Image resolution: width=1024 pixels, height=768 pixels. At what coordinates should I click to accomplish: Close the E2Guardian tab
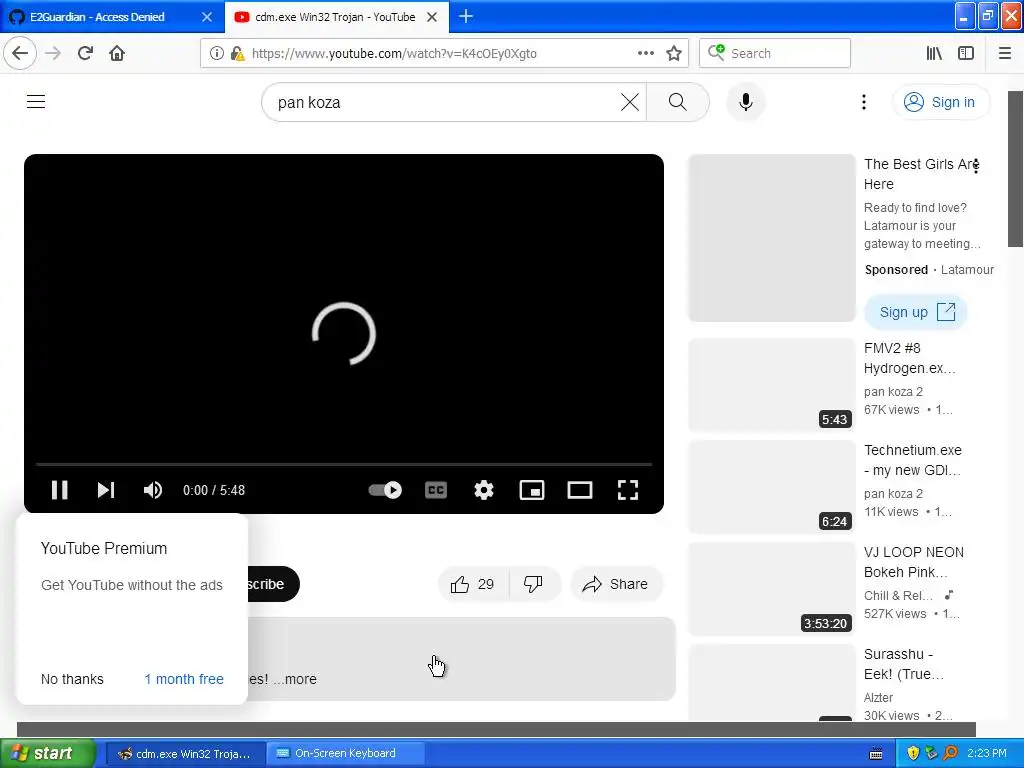(206, 17)
